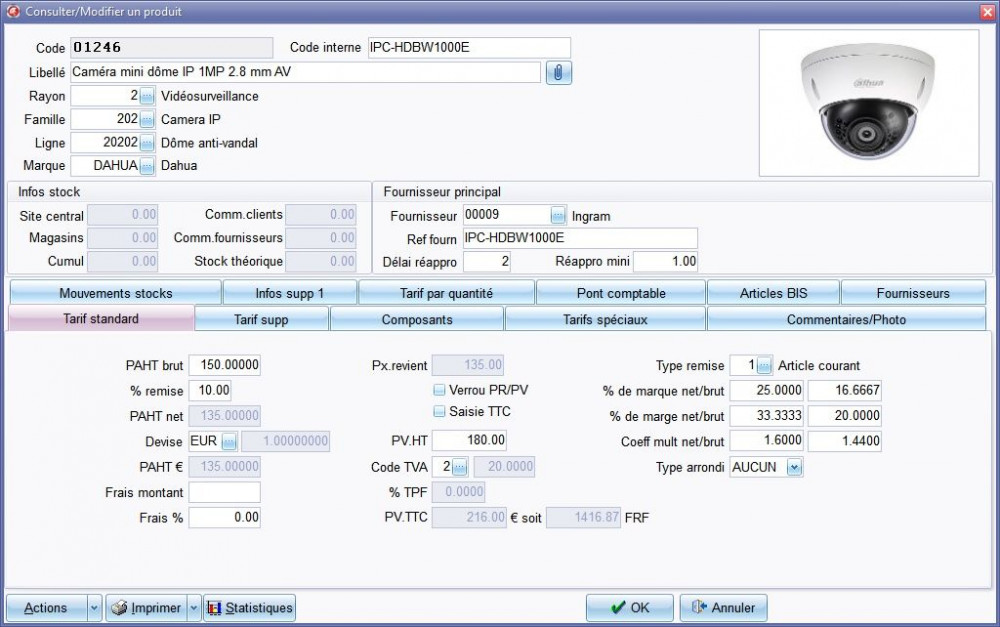Expand the Type arrondi dropdown

(x=794, y=467)
